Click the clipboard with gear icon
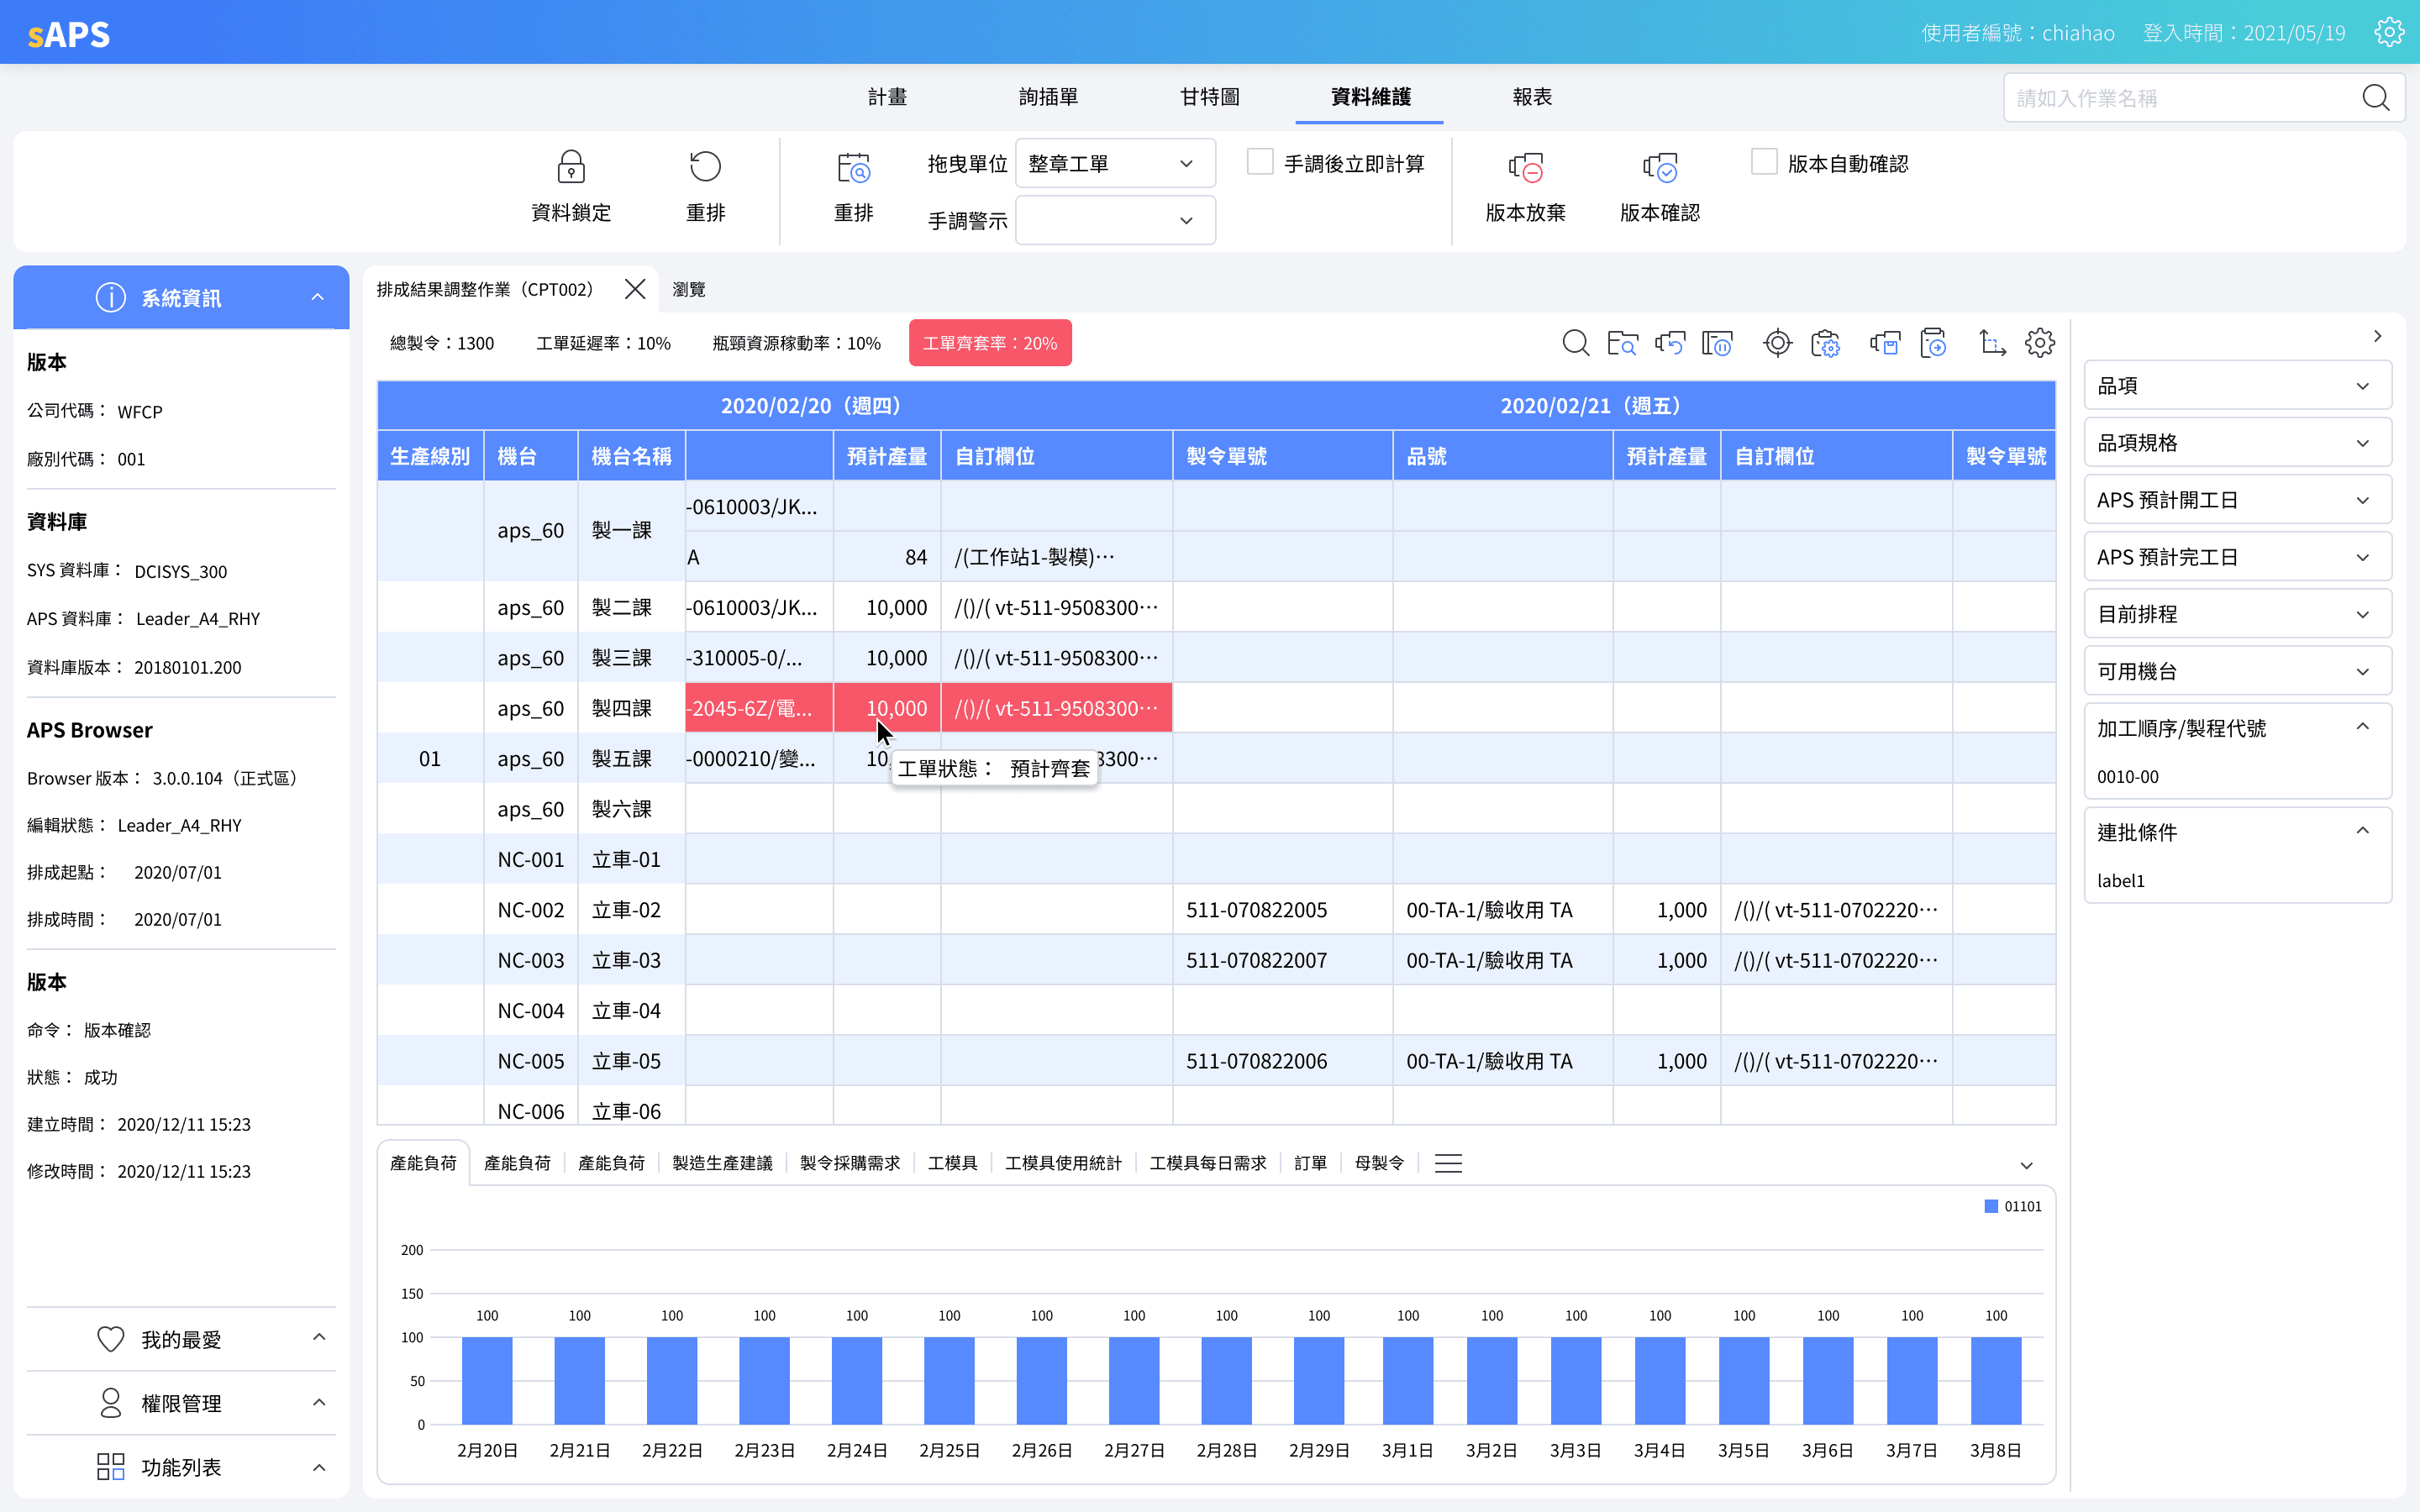 pyautogui.click(x=1825, y=343)
